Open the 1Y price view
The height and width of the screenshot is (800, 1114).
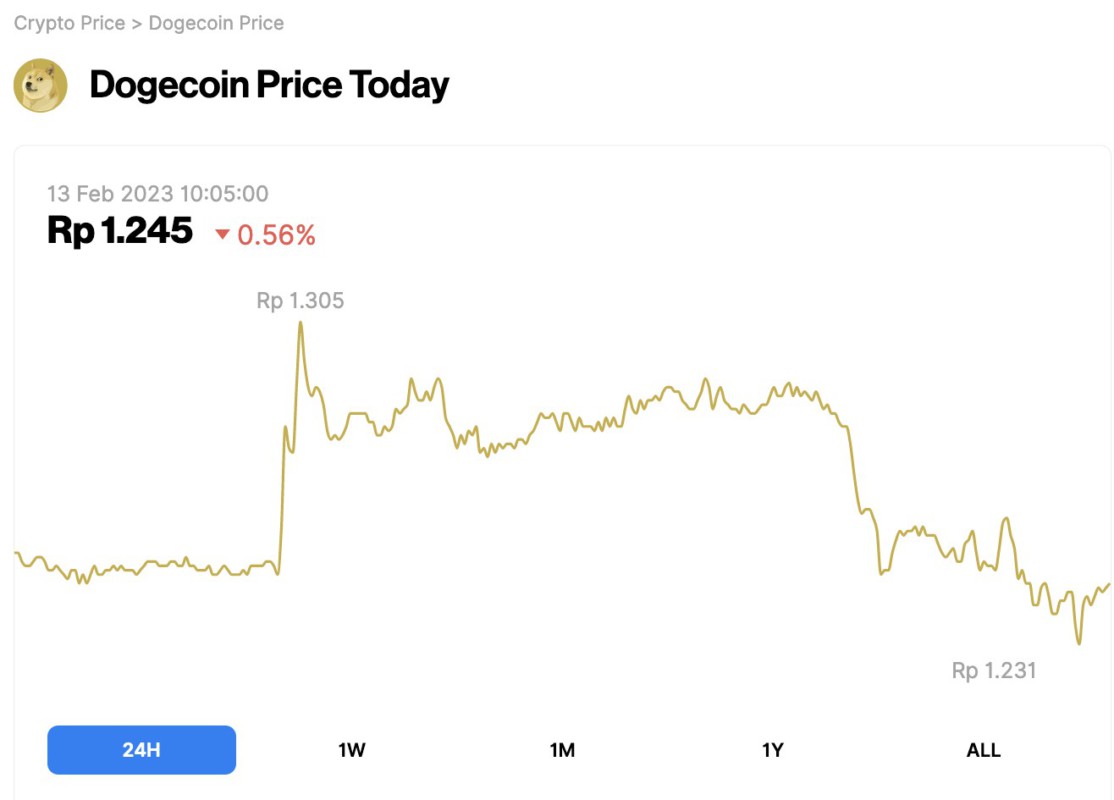click(774, 749)
